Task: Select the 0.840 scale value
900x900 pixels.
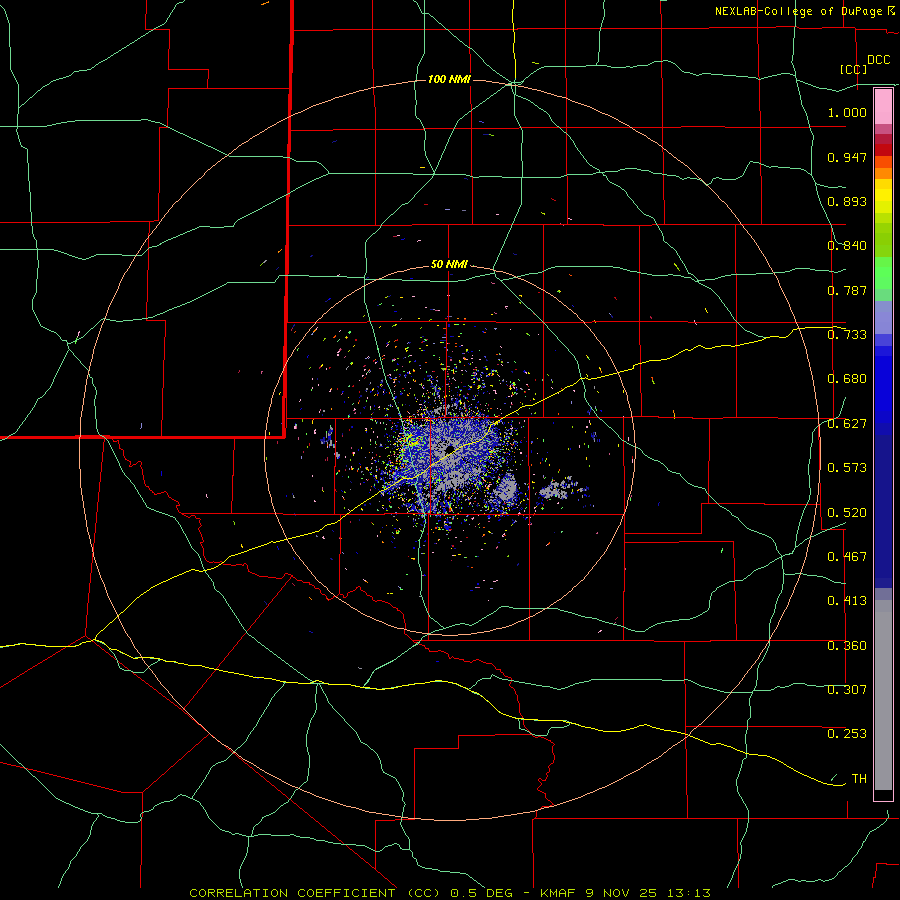Action: 847,246
